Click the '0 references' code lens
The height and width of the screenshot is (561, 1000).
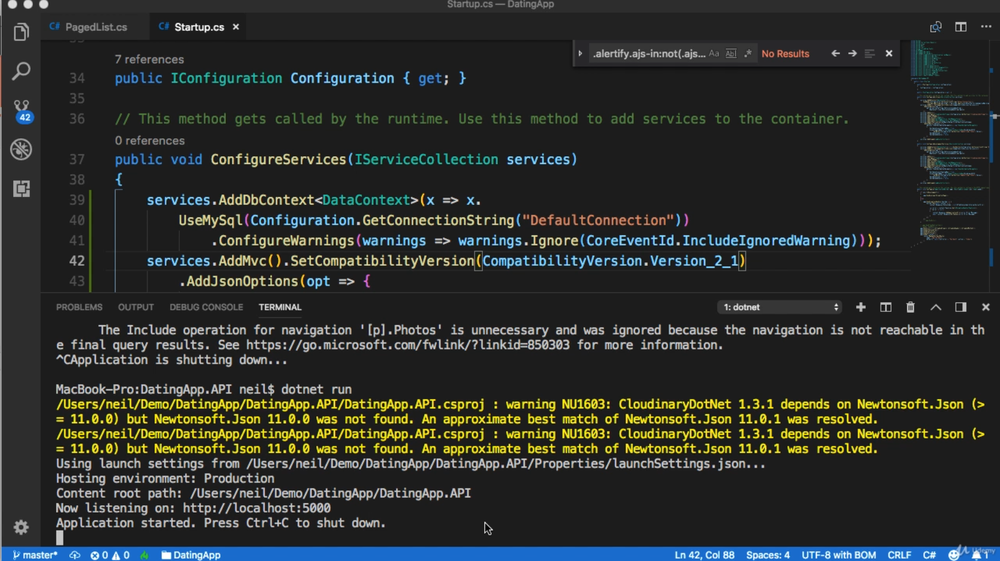pyautogui.click(x=150, y=140)
